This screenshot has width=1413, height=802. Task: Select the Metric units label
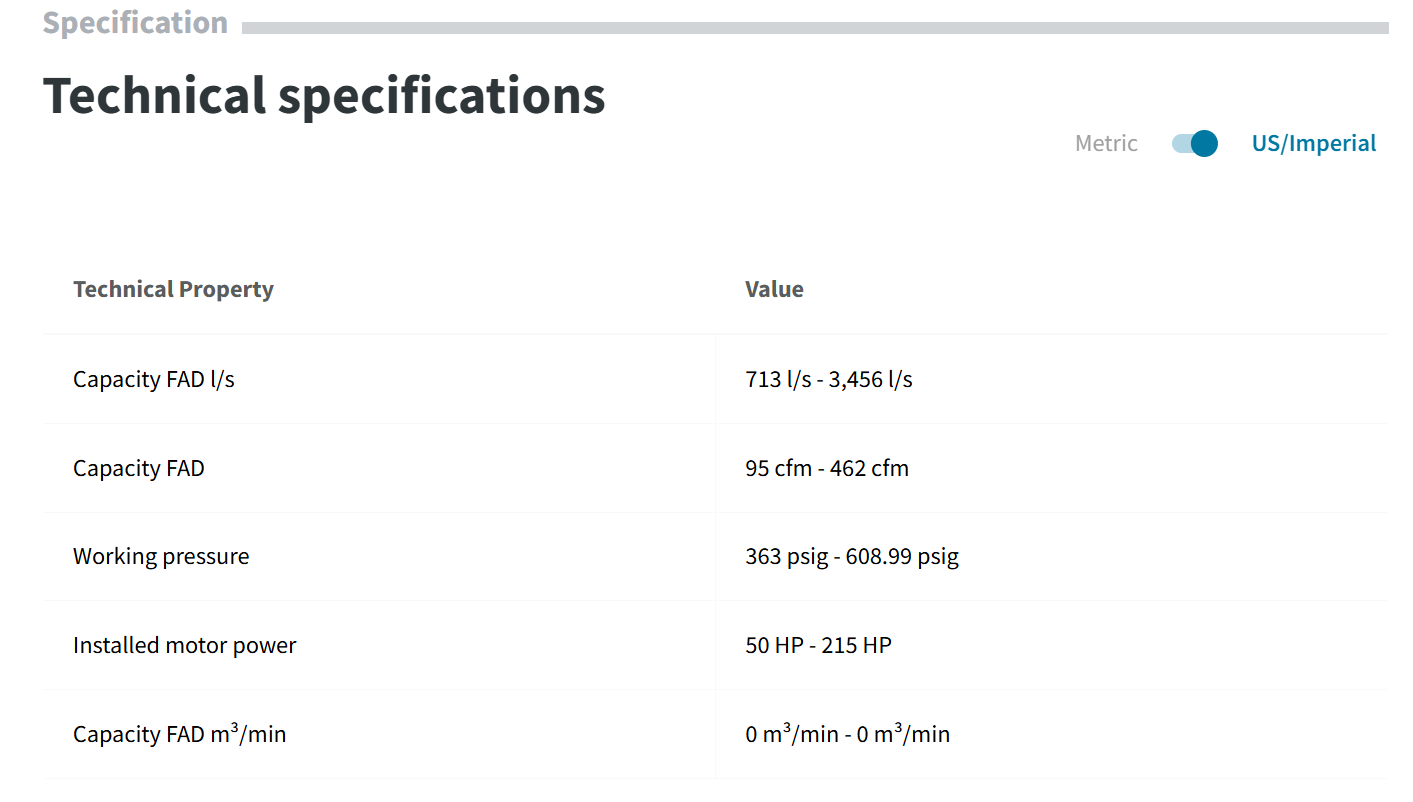click(x=1106, y=144)
